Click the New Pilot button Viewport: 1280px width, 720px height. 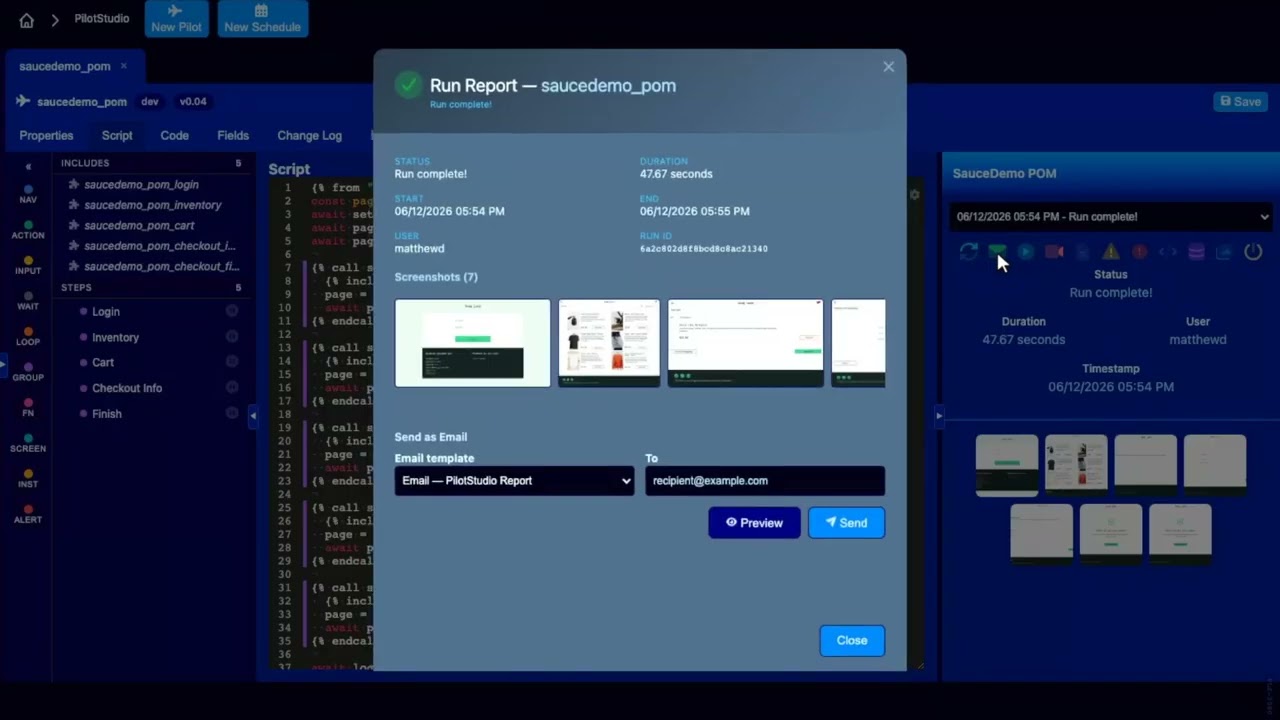[177, 19]
